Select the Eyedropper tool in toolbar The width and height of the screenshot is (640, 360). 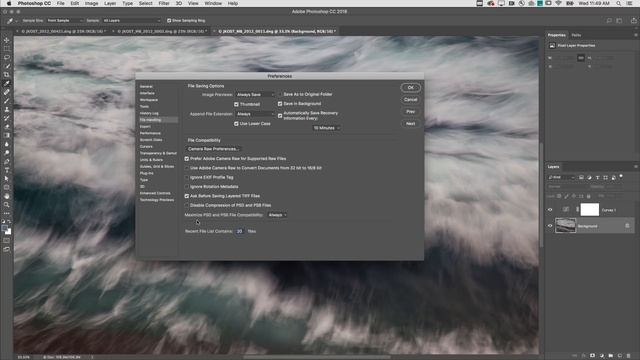(7, 83)
